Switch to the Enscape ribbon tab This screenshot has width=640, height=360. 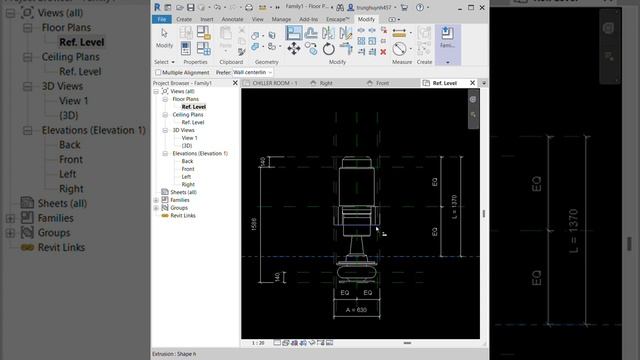click(x=338, y=19)
